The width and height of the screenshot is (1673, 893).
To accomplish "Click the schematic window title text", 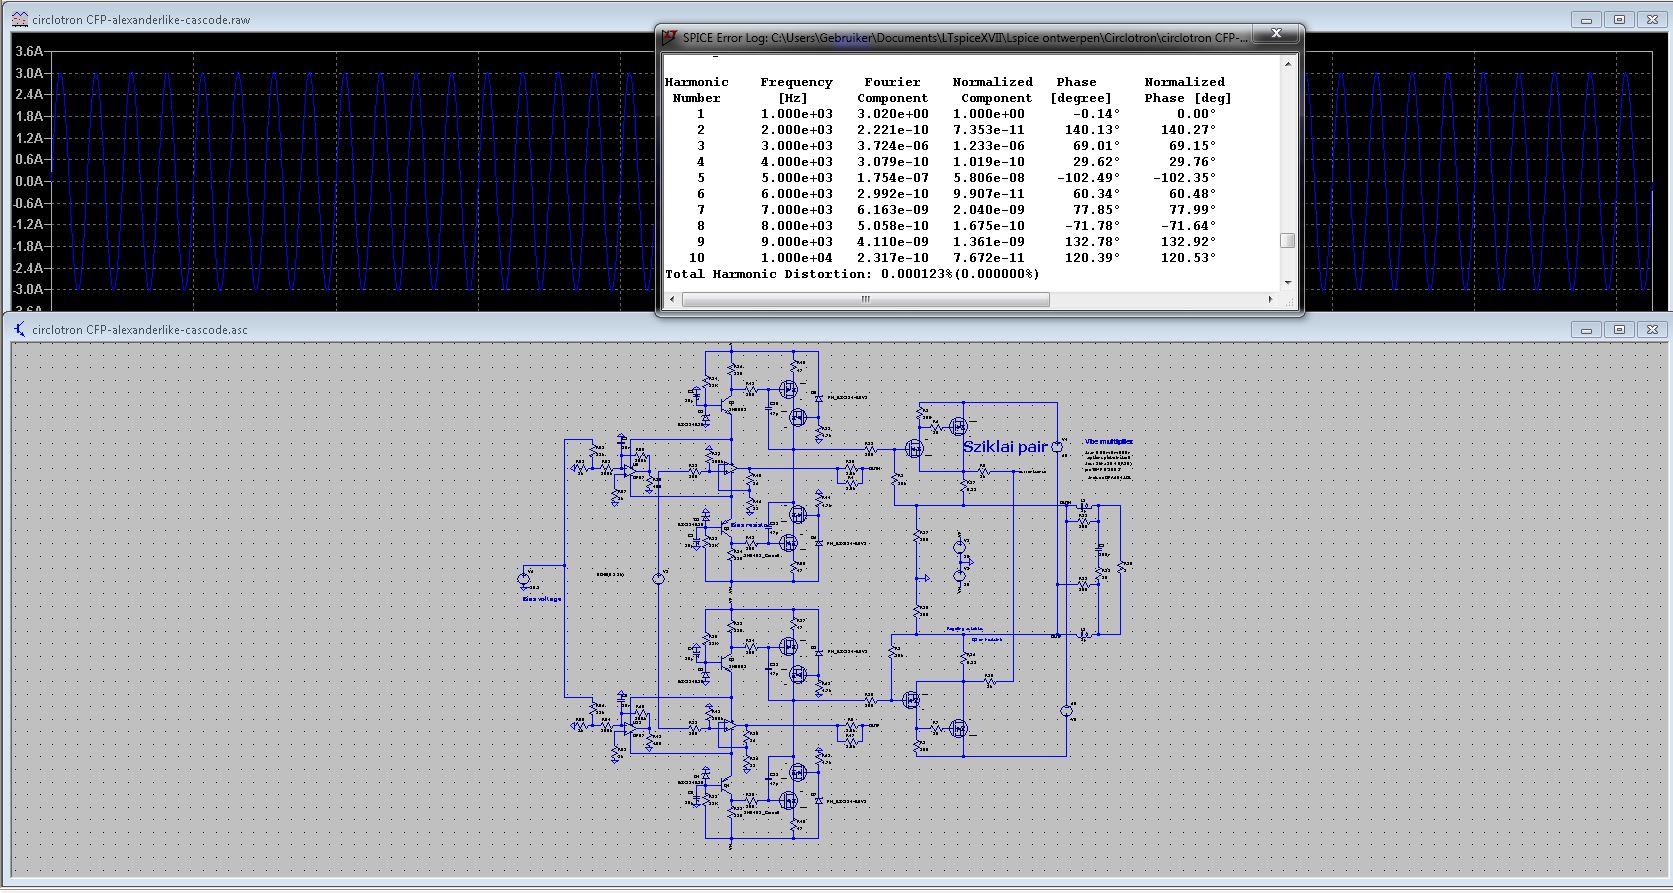I will [140, 329].
